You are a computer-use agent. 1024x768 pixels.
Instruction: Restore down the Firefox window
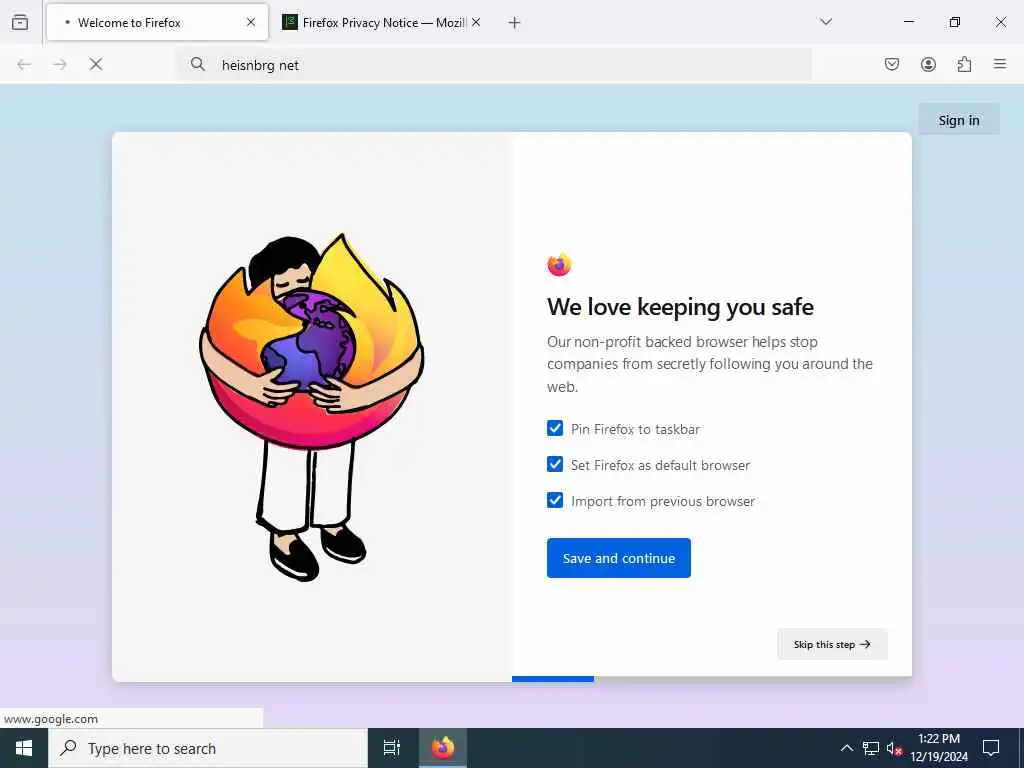(x=955, y=22)
